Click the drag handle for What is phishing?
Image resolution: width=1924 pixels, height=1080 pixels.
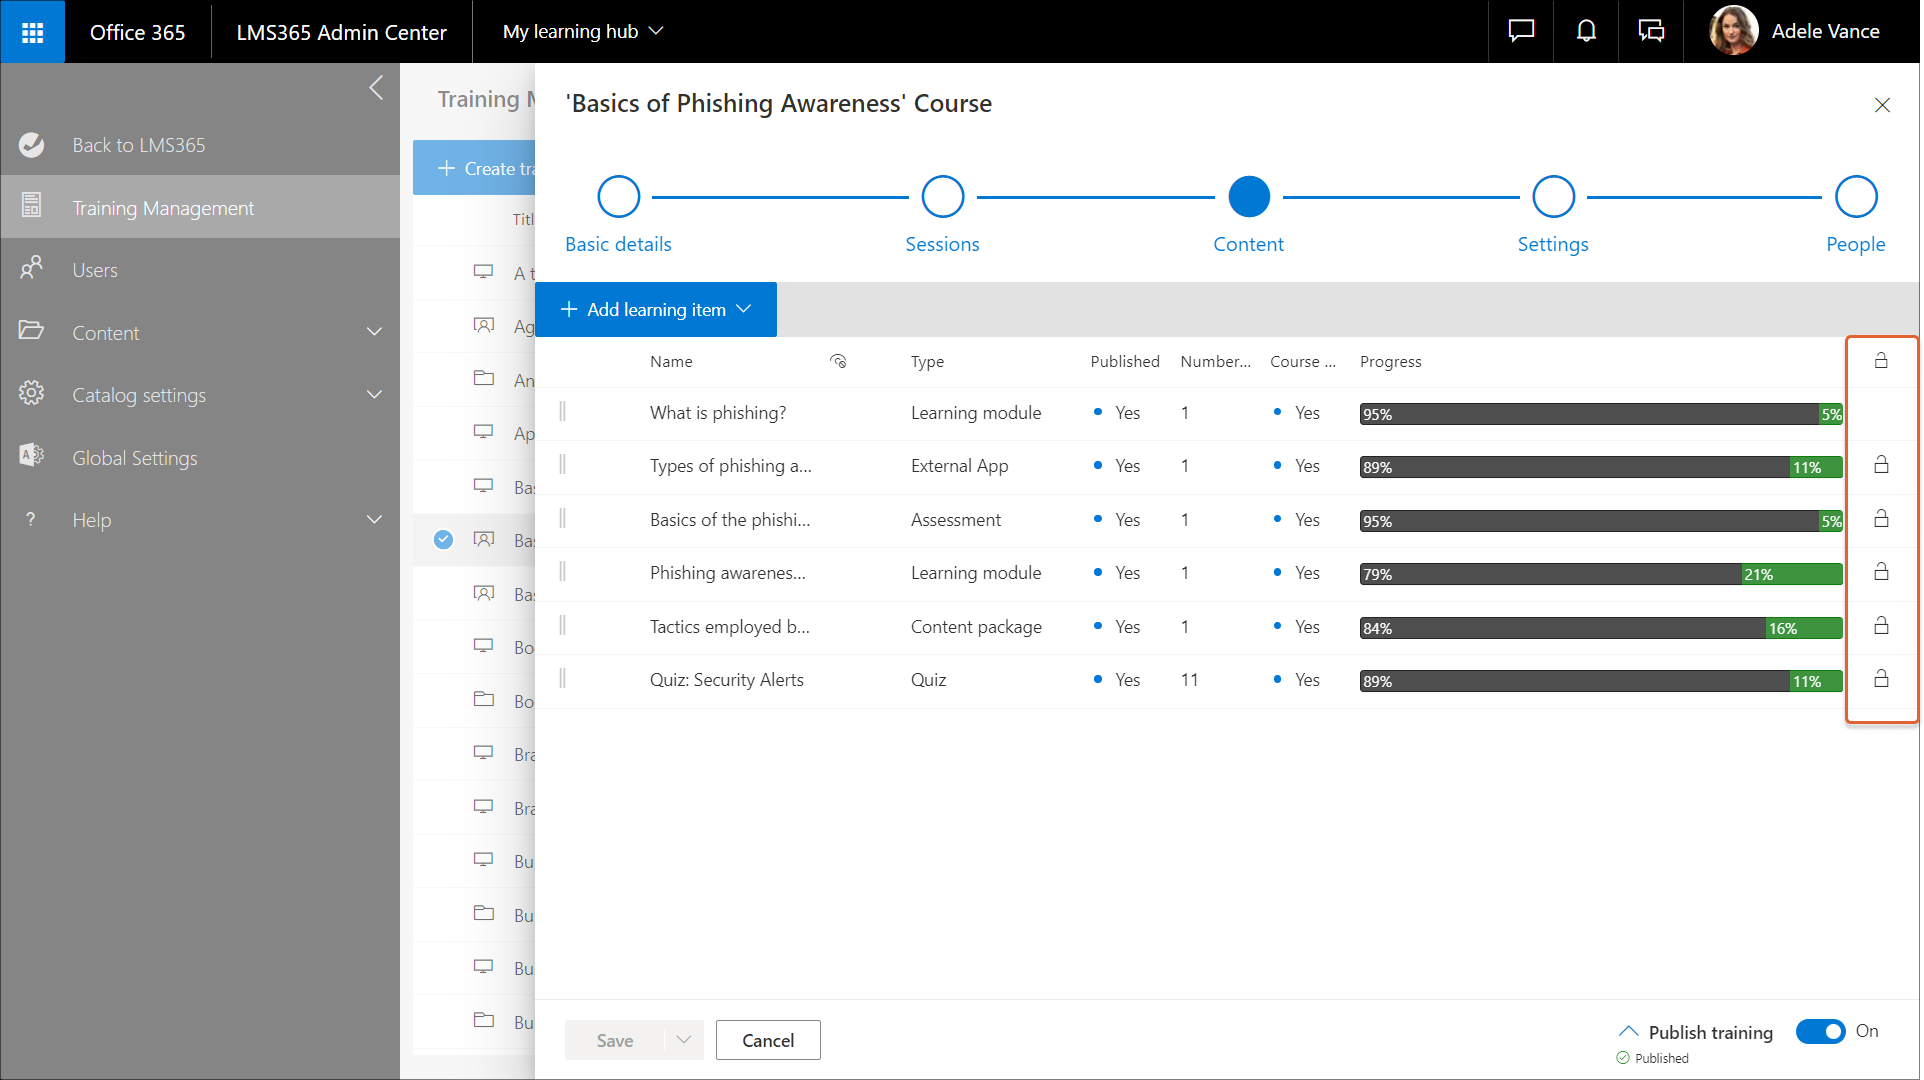pyautogui.click(x=563, y=412)
